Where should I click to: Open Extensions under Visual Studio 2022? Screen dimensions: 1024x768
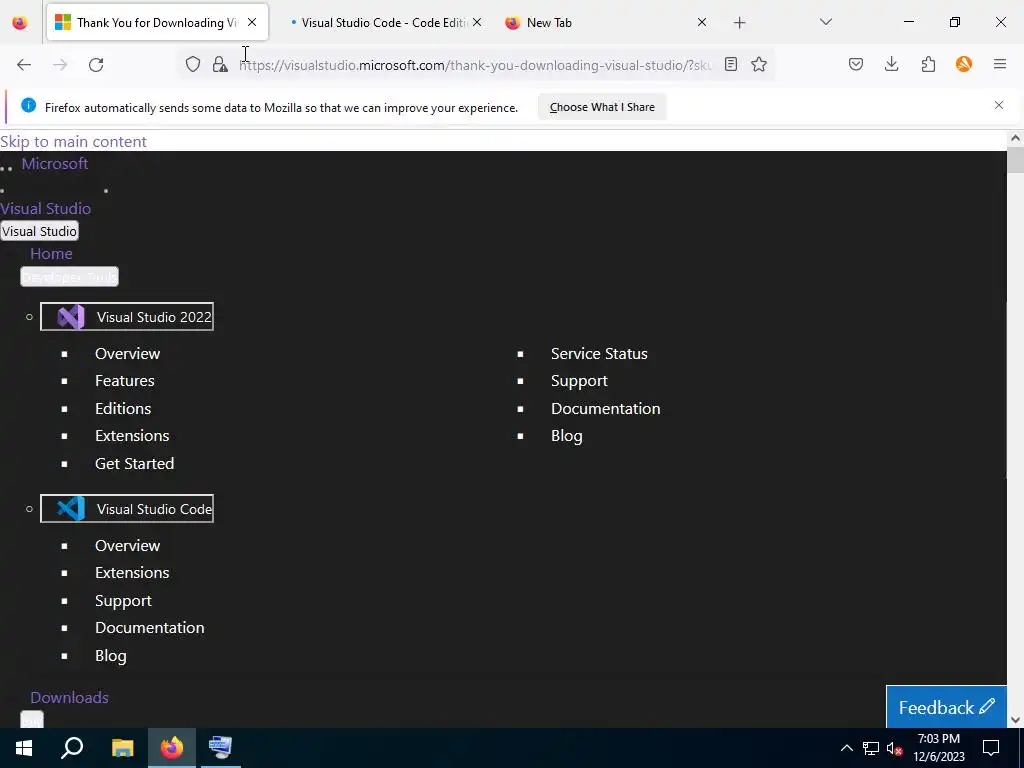[x=132, y=436]
